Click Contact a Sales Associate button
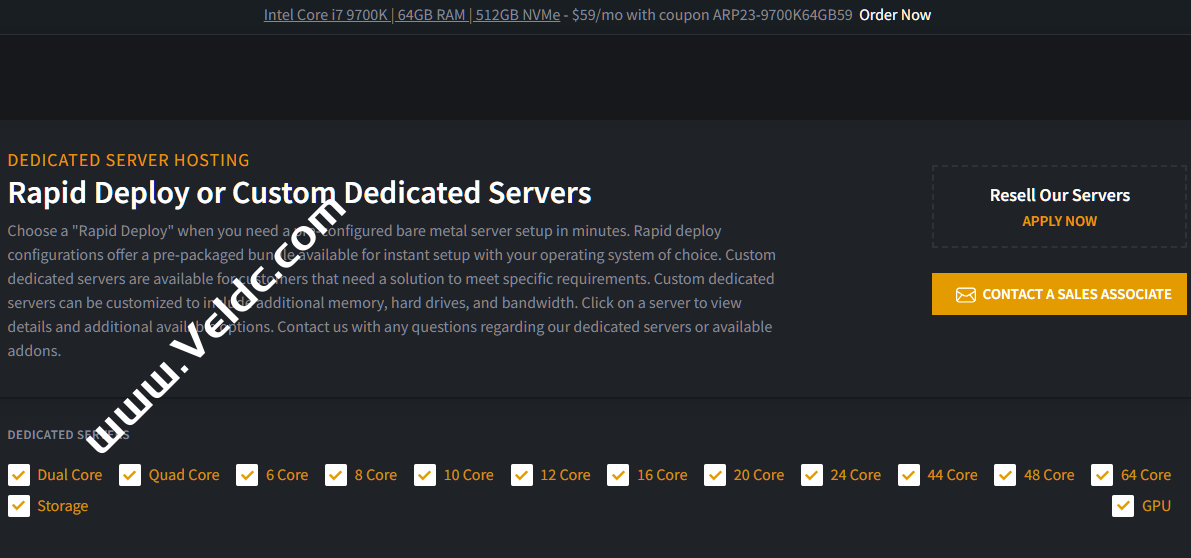Screen dimensions: 1191x558 point(1059,294)
